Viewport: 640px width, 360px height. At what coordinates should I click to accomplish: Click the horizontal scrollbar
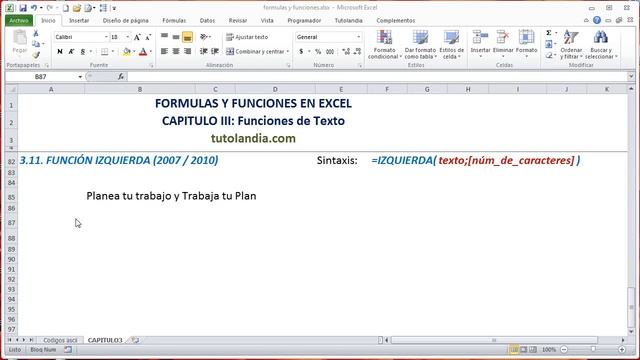click(494, 340)
